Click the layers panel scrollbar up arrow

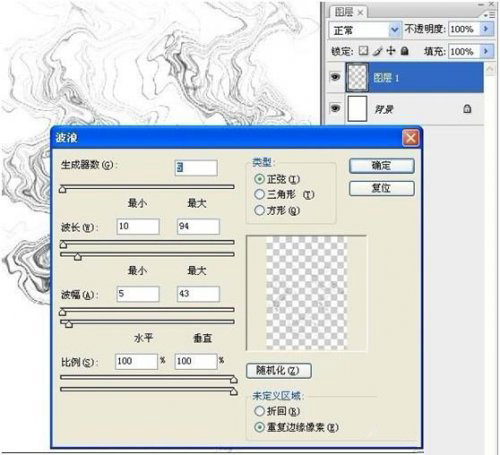click(490, 69)
